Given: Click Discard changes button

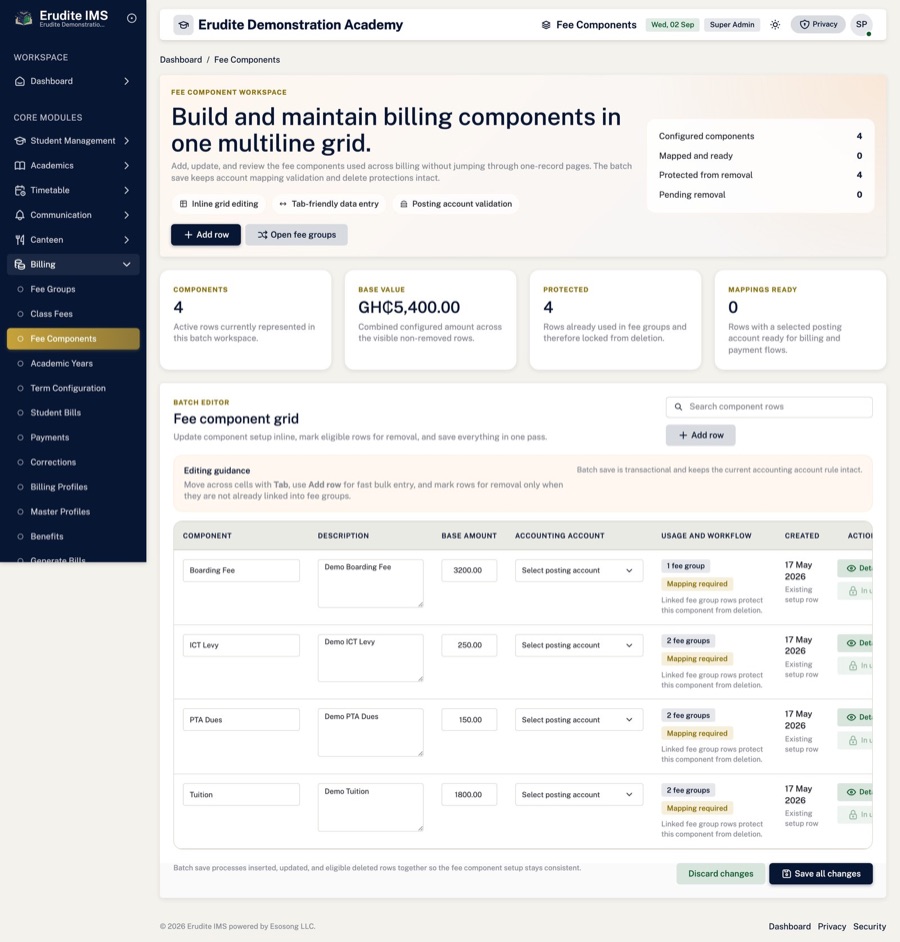Looking at the screenshot, I should click(720, 874).
